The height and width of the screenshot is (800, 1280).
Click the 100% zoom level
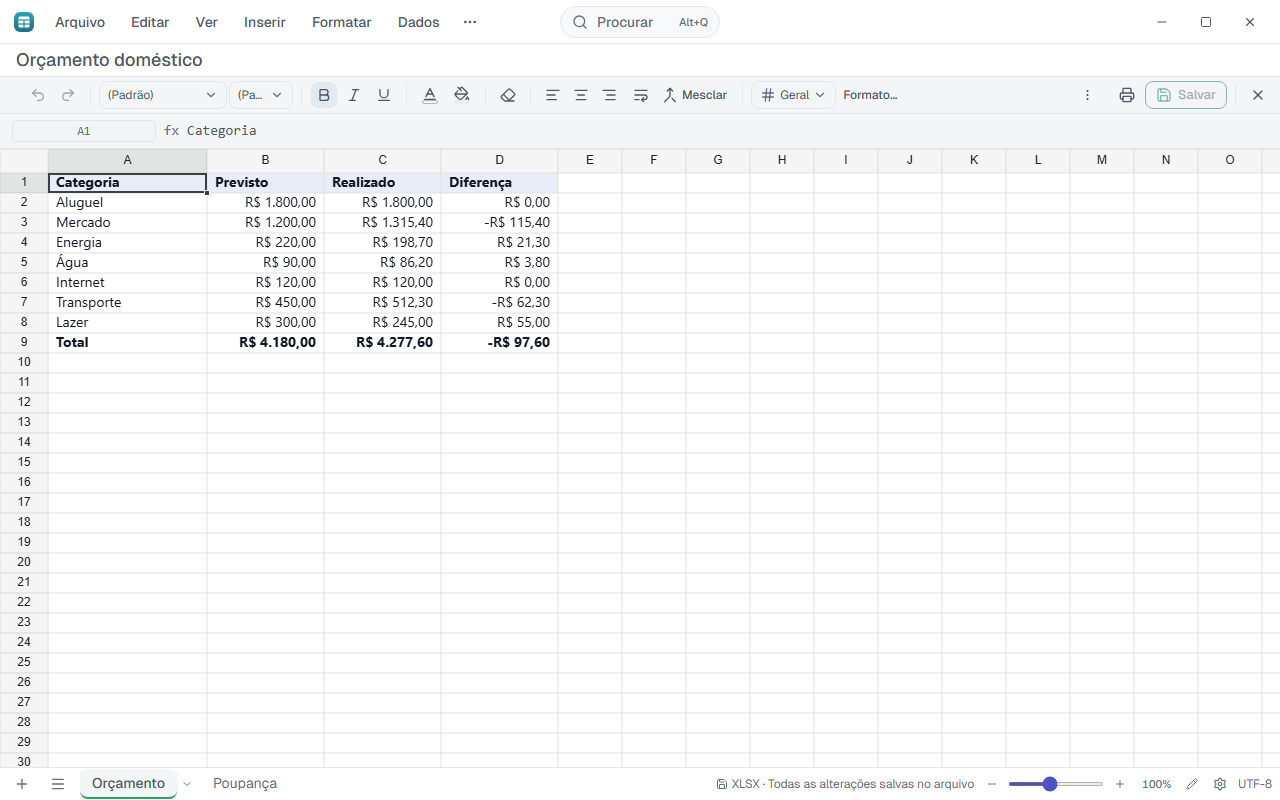[x=1157, y=784]
